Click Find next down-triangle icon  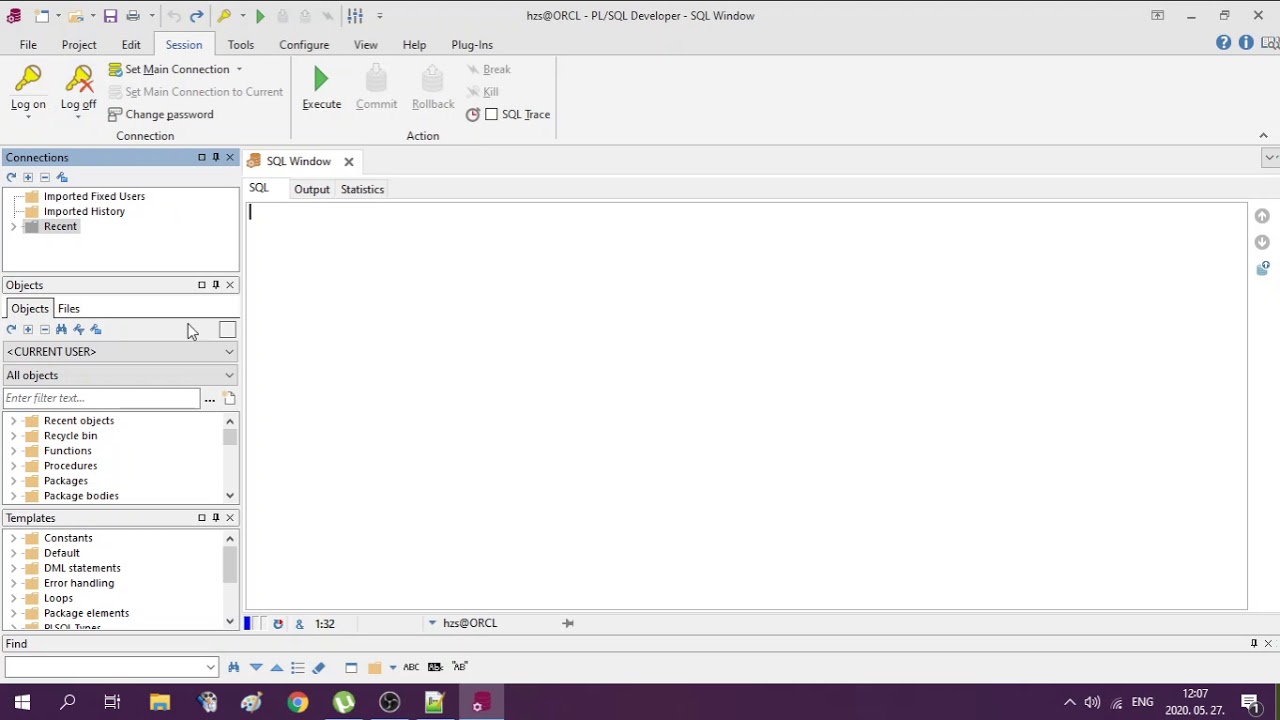(x=256, y=667)
